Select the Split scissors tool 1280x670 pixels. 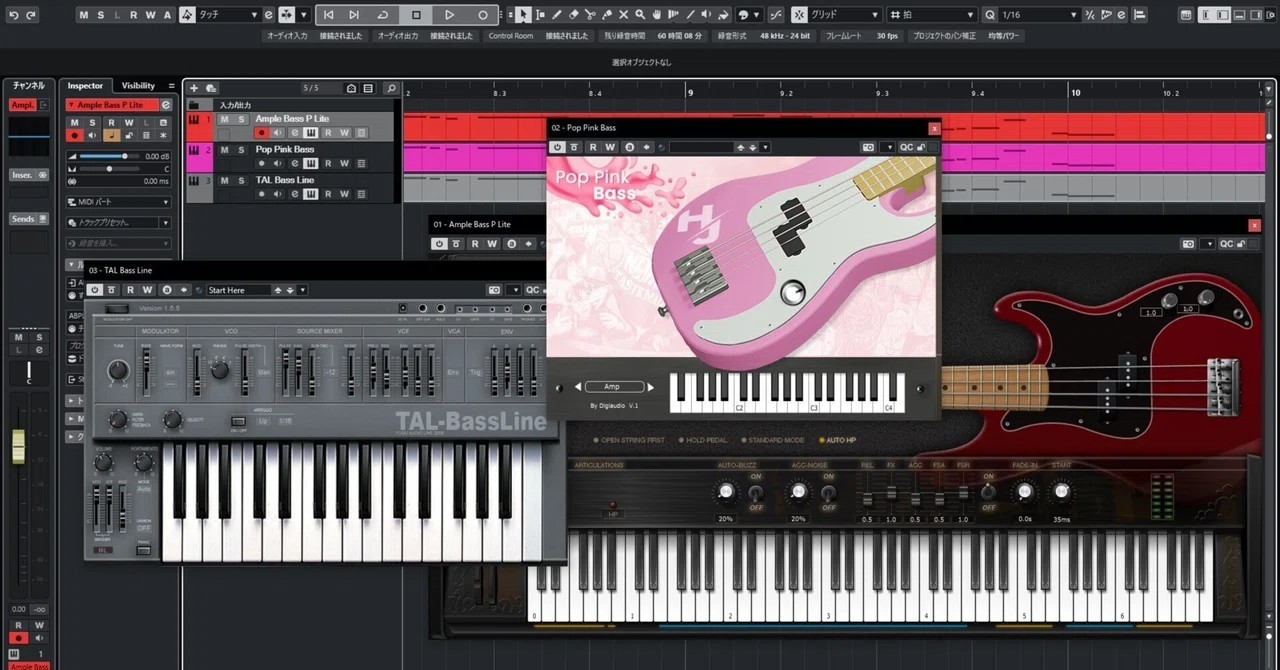[590, 15]
